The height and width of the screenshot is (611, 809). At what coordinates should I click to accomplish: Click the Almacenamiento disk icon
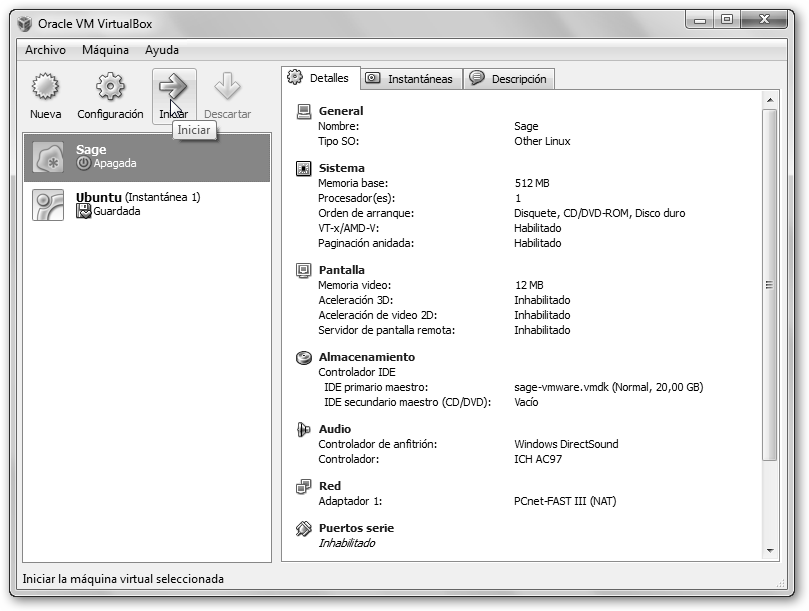click(304, 357)
